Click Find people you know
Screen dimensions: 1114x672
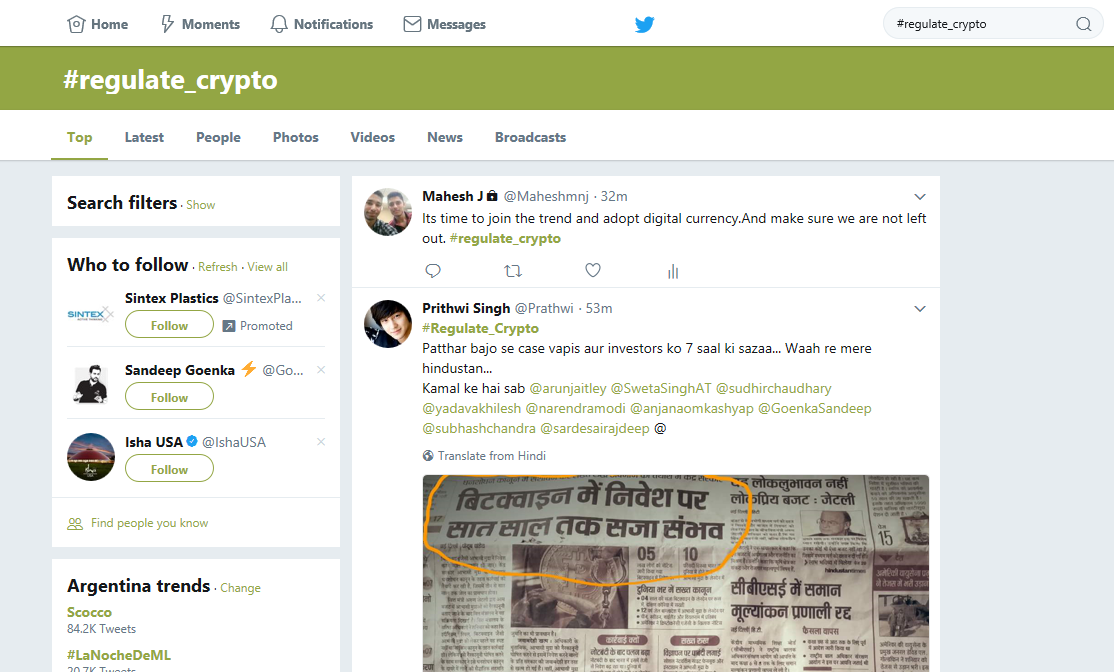[149, 523]
